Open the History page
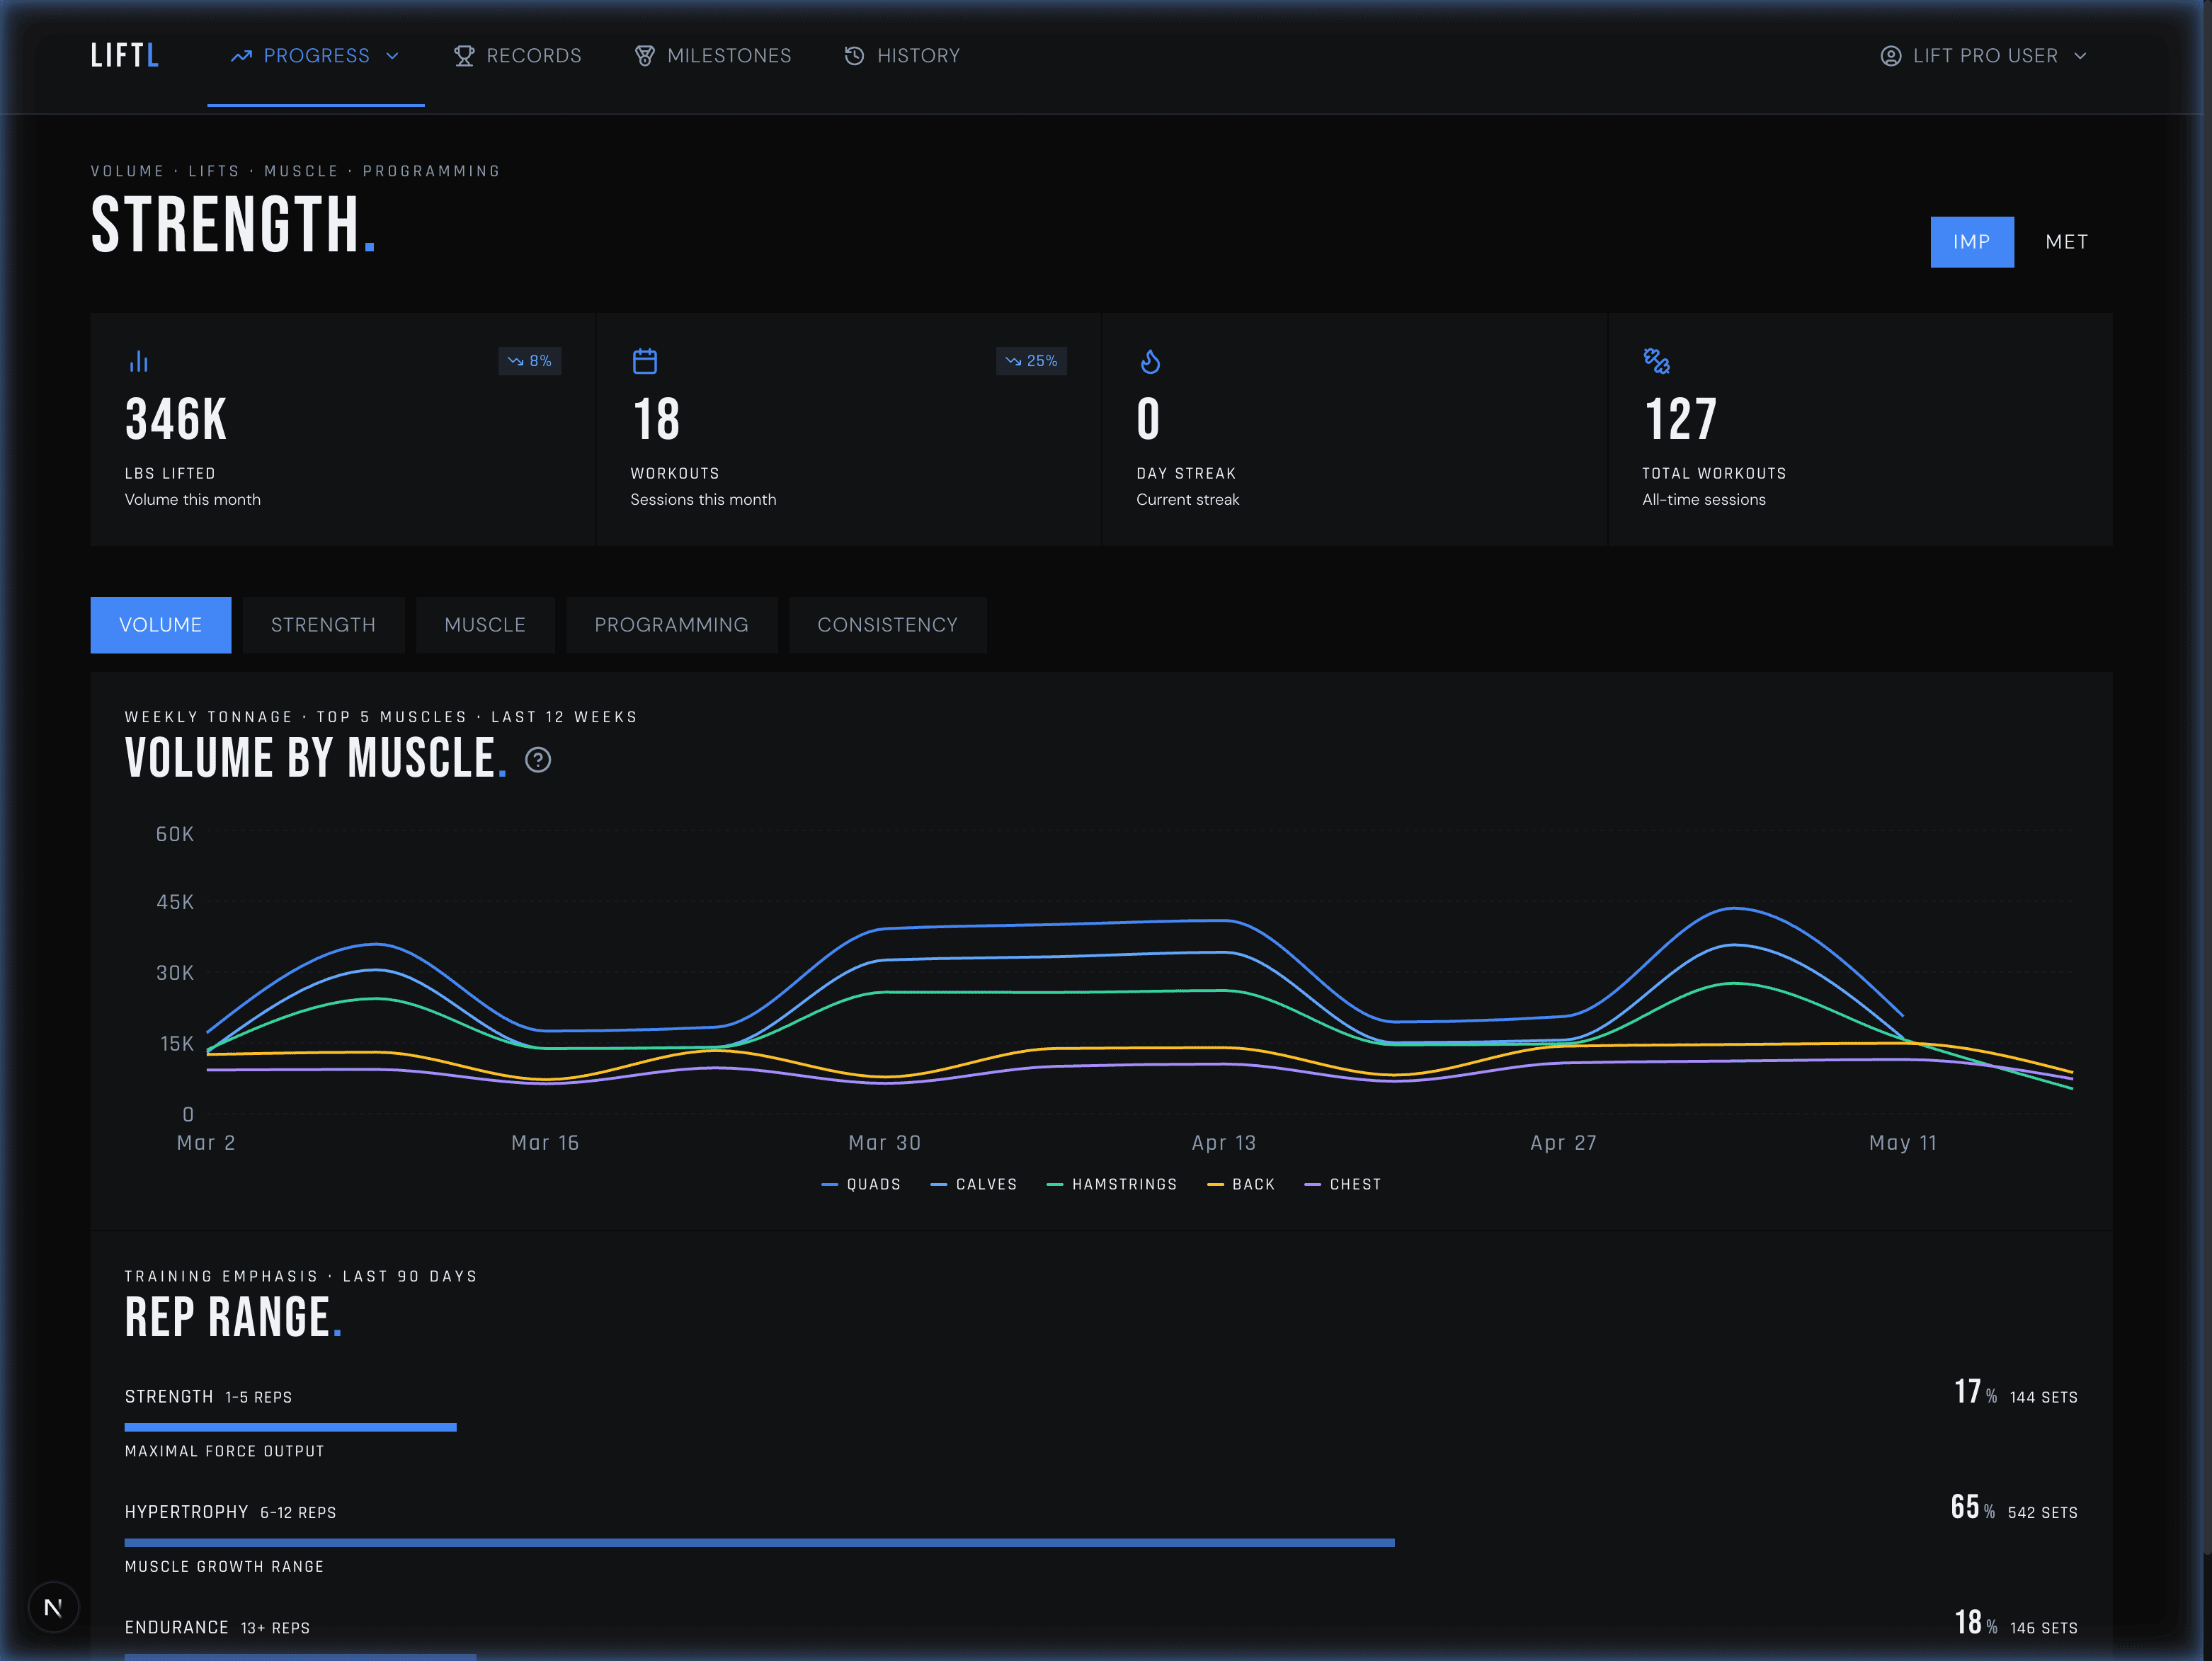Screen dimensions: 2212x1661 (x=902, y=56)
